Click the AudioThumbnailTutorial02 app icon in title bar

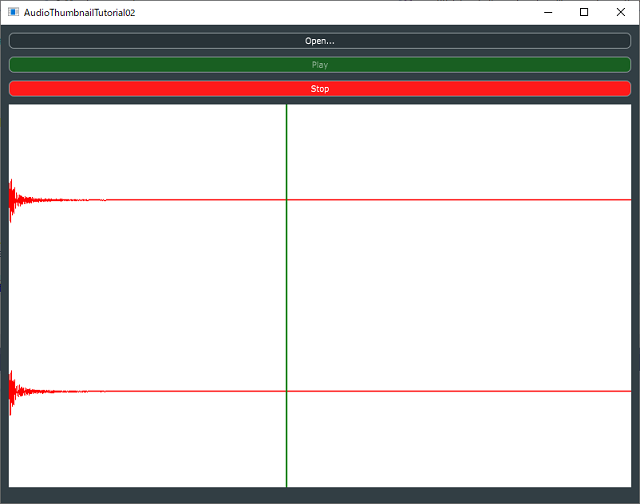[x=13, y=12]
